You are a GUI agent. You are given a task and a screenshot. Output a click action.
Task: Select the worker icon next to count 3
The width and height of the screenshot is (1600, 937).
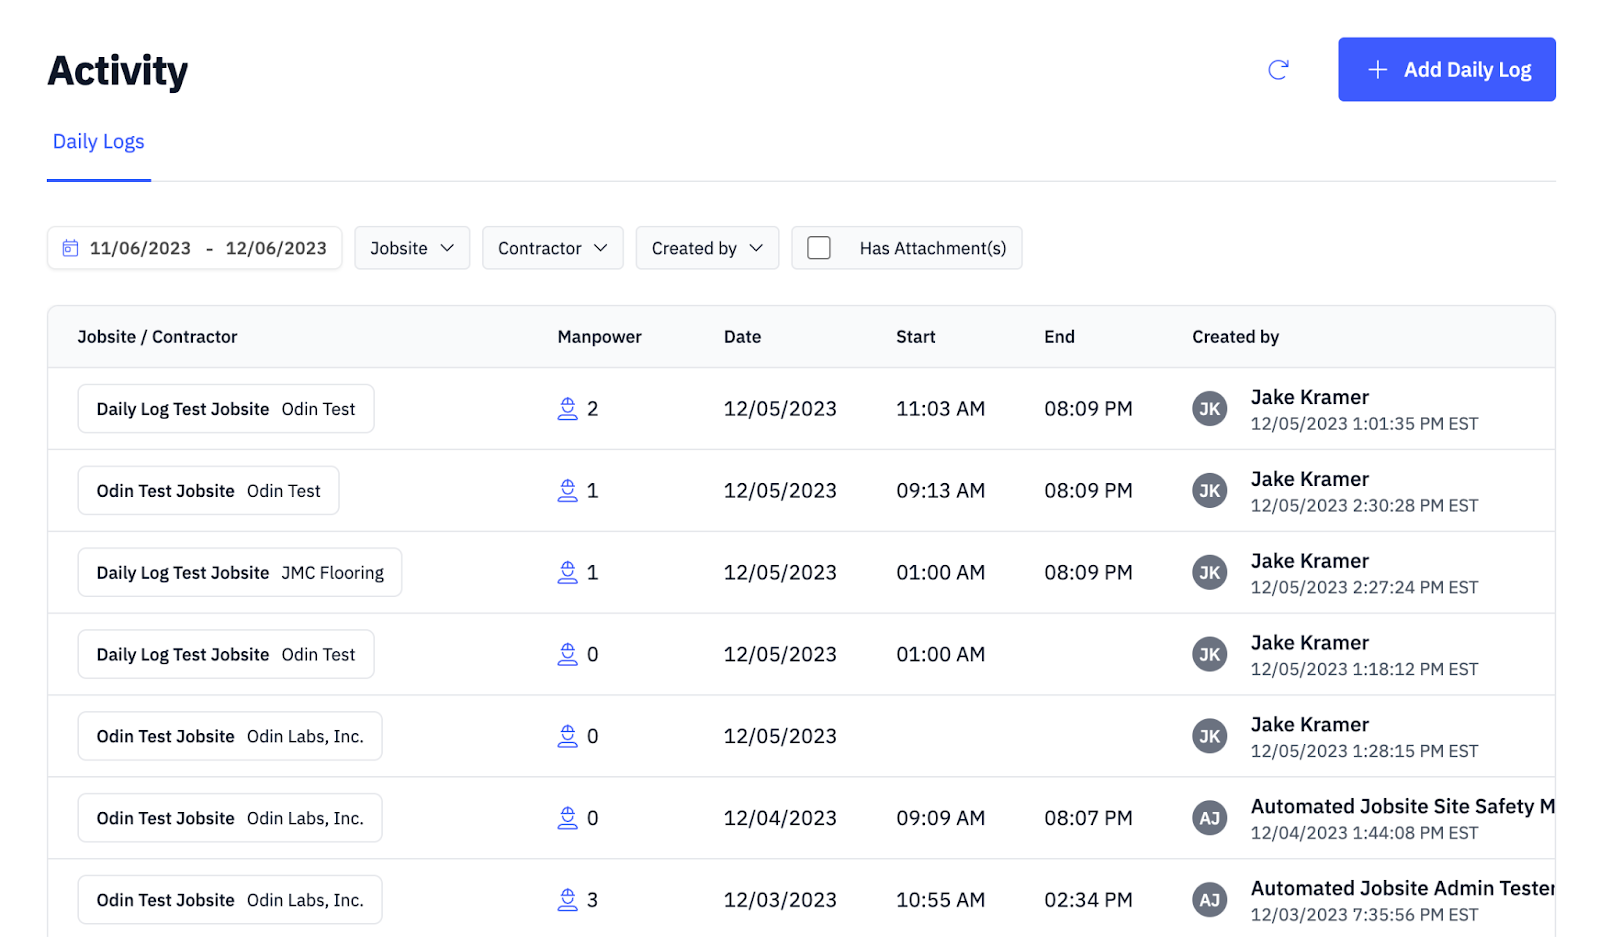point(568,899)
